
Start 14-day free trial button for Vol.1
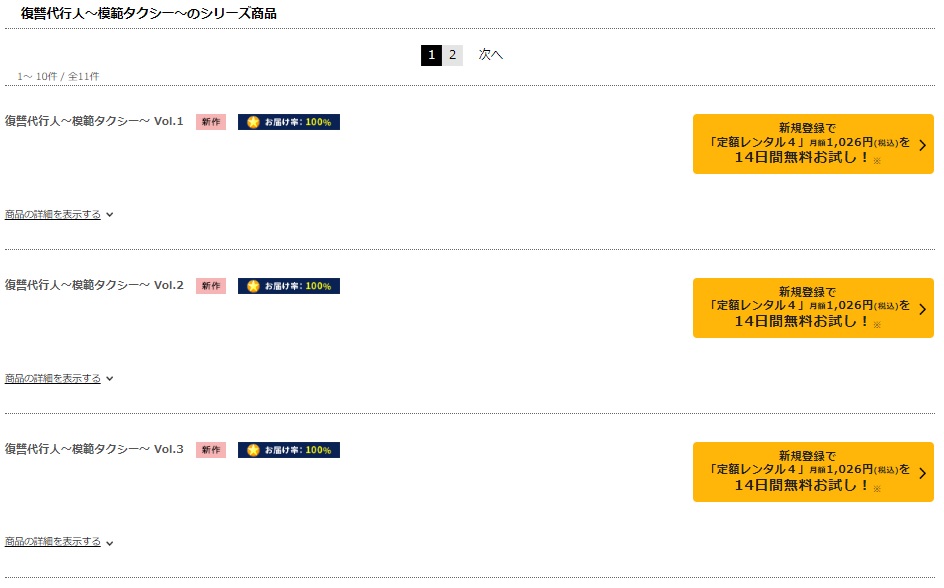(x=813, y=144)
